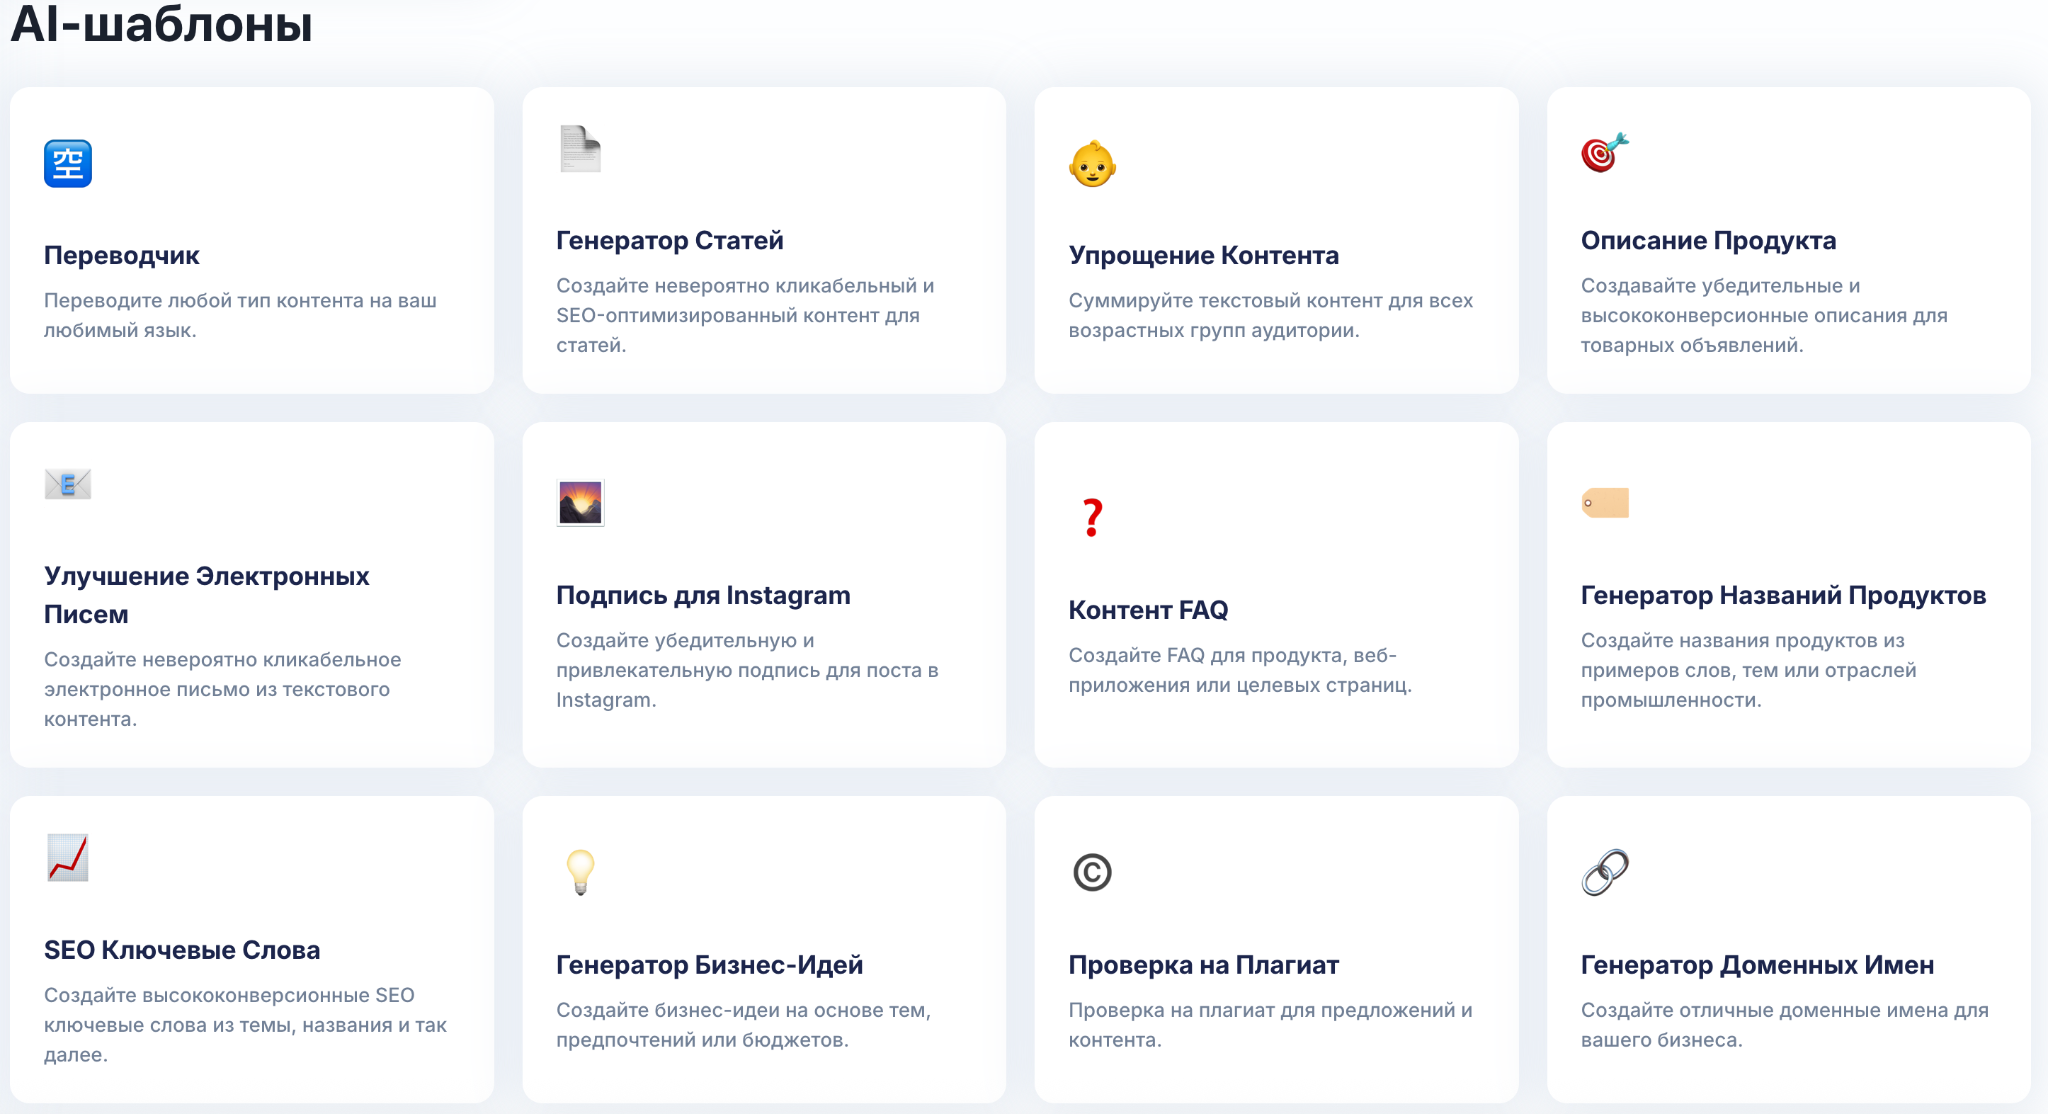The image size is (2048, 1114).
Task: Click the price tag icon
Action: tap(1605, 503)
